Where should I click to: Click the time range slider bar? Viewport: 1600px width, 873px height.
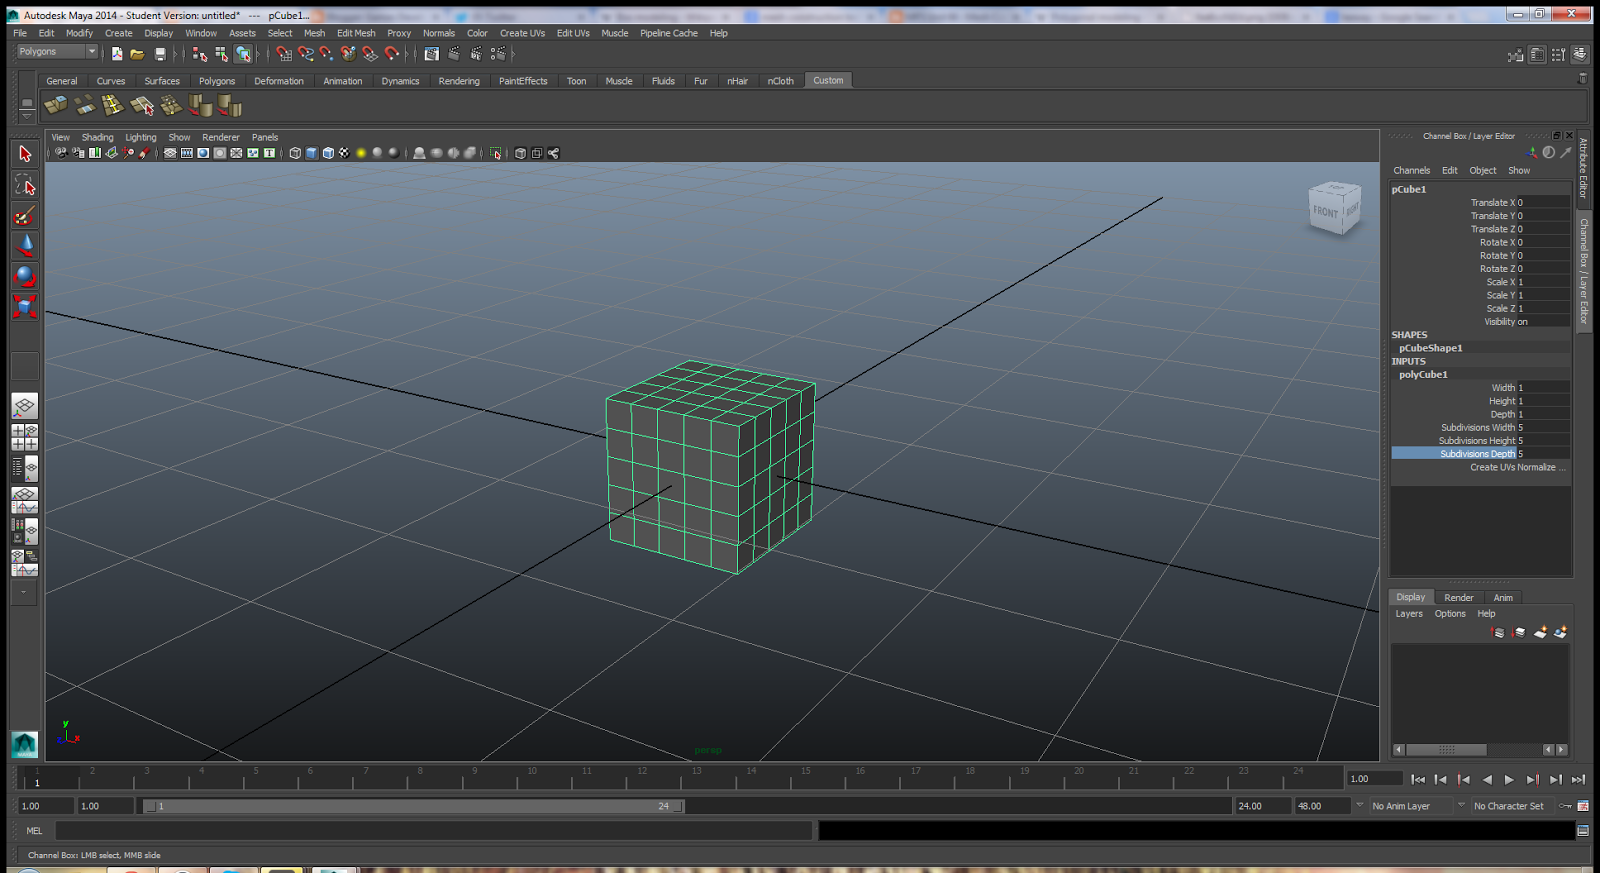(414, 806)
